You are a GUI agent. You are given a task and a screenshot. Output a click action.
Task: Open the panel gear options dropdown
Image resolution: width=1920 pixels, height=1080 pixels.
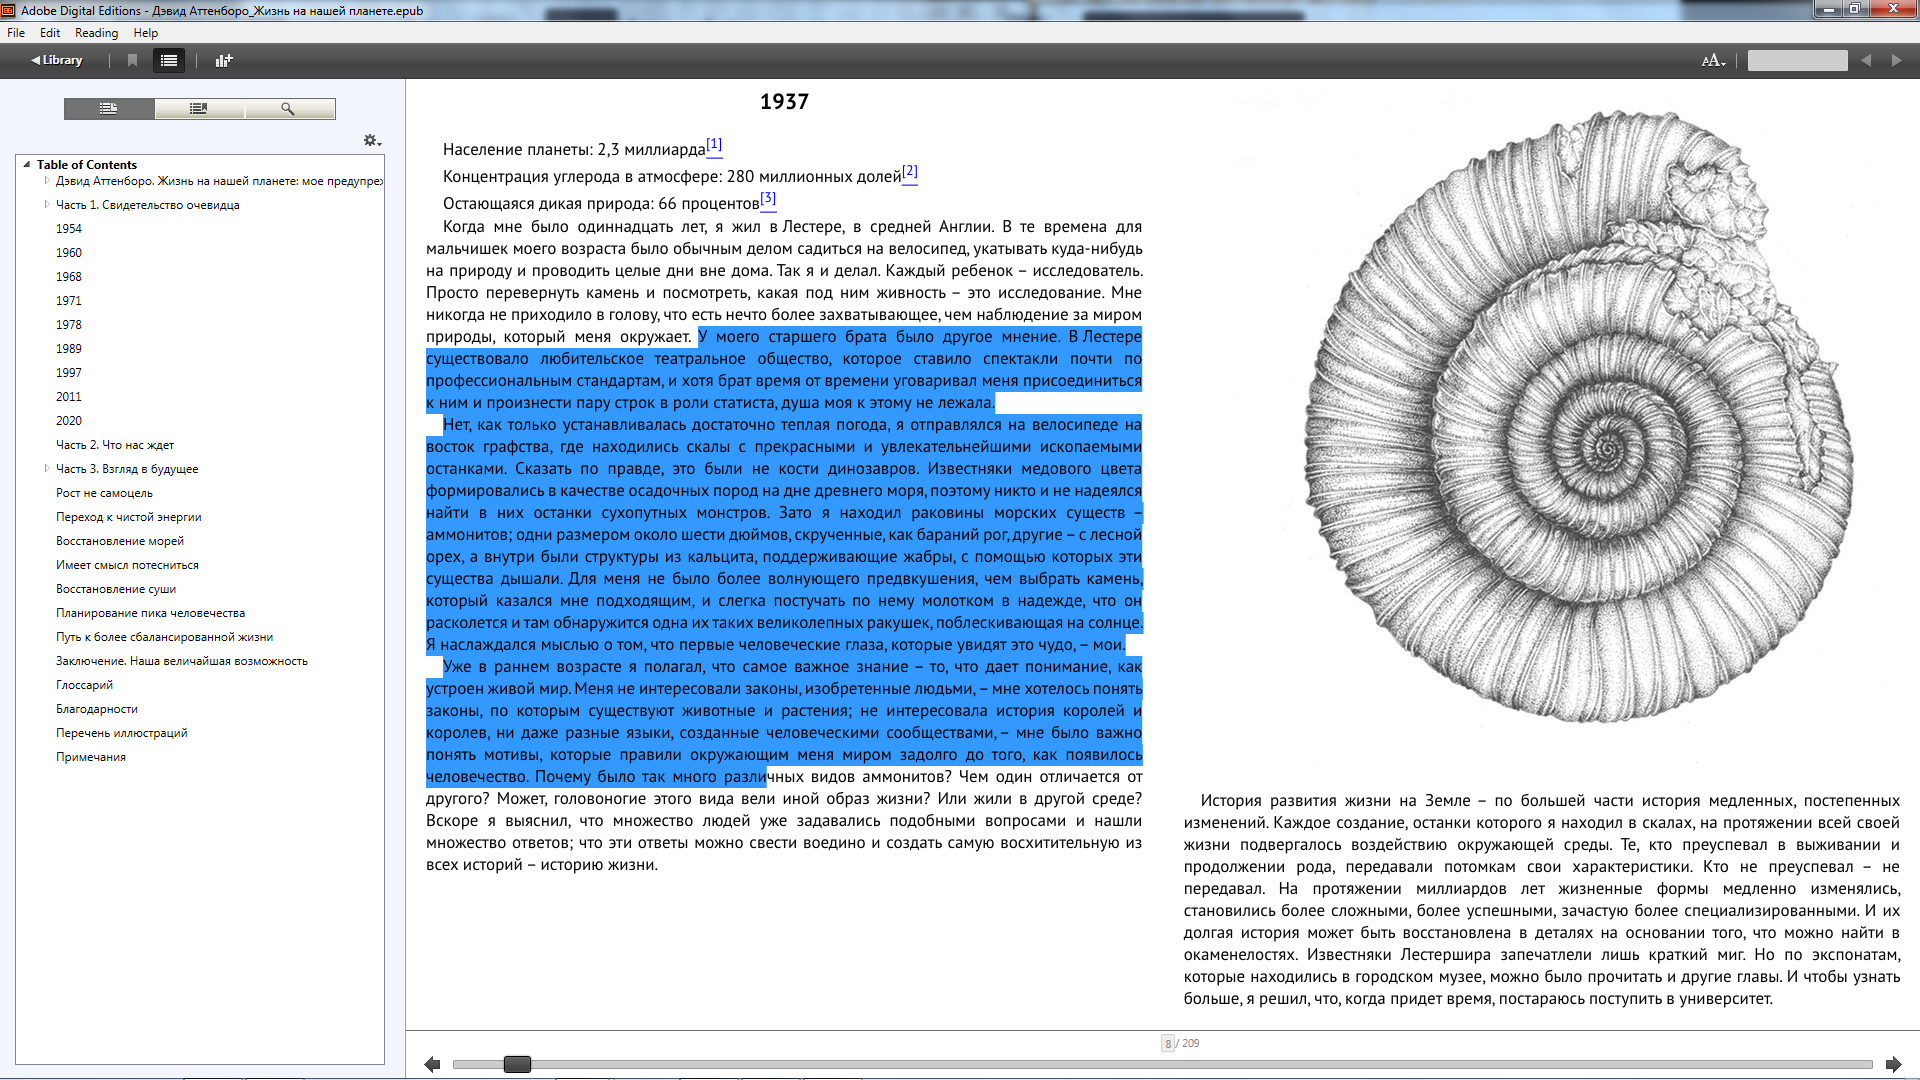coord(372,141)
